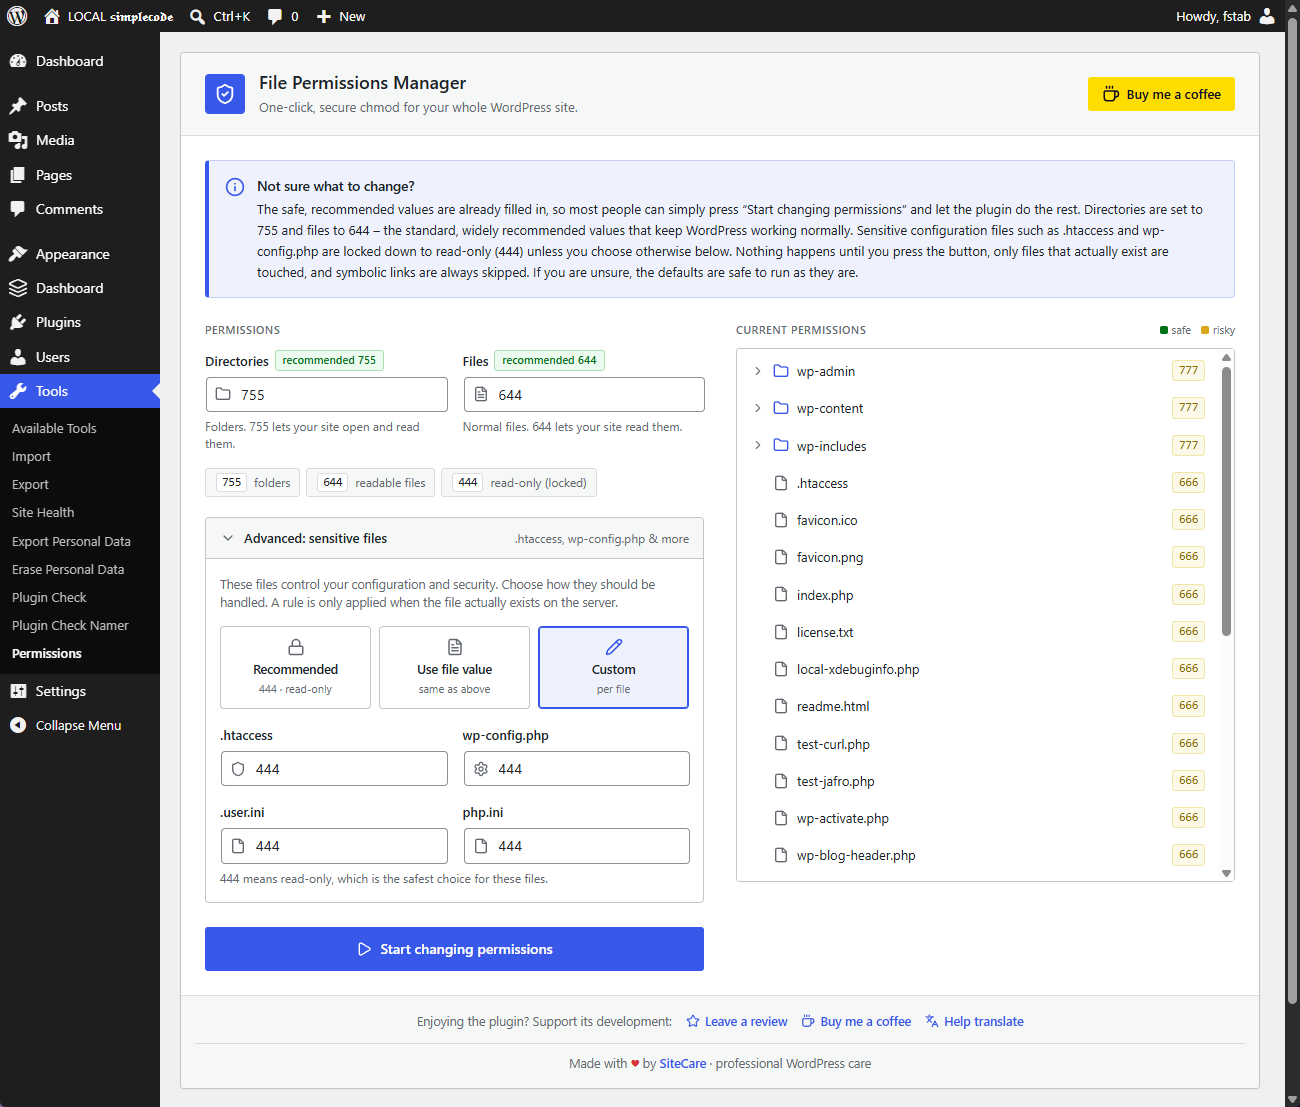The height and width of the screenshot is (1107, 1300).
Task: Click the wp-includes folder icon
Action: 781,445
